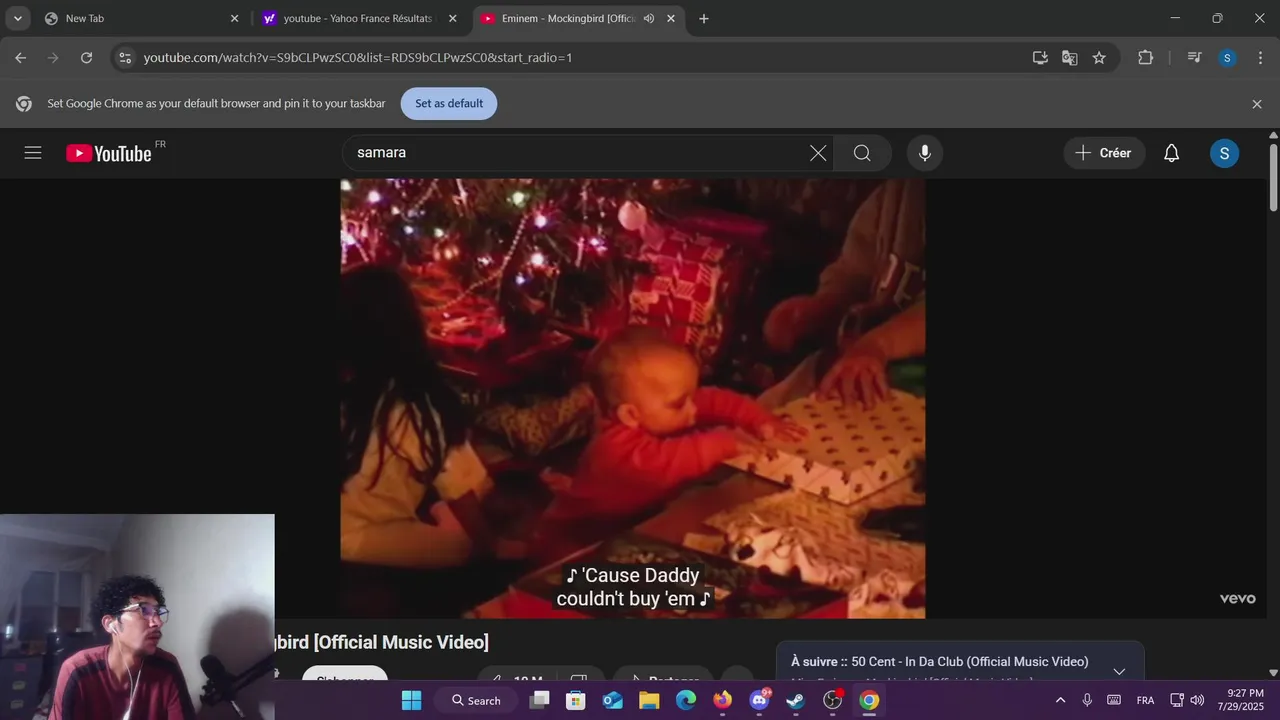Viewport: 1280px width, 720px height.
Task: Select Google Chrome taskbar icon
Action: (869, 700)
